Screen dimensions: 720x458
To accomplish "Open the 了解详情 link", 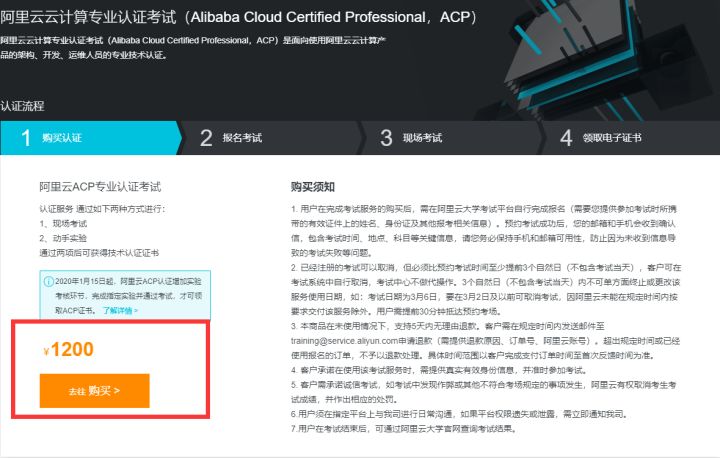I will pyautogui.click(x=120, y=311).
